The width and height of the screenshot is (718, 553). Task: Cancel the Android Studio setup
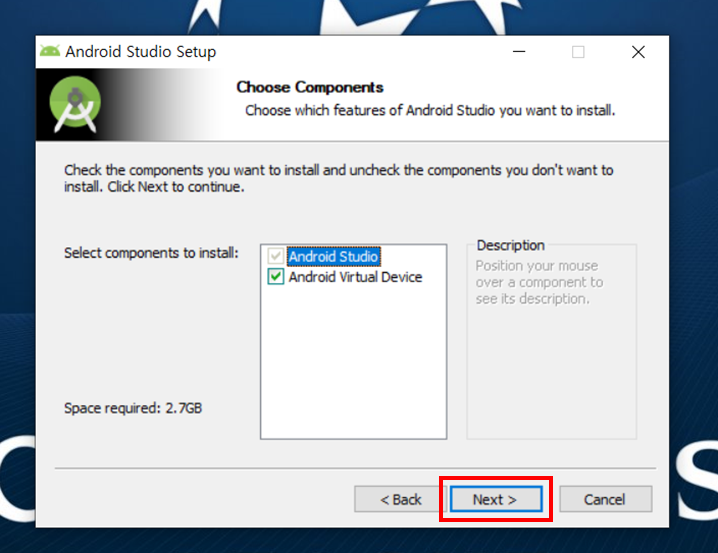(605, 499)
